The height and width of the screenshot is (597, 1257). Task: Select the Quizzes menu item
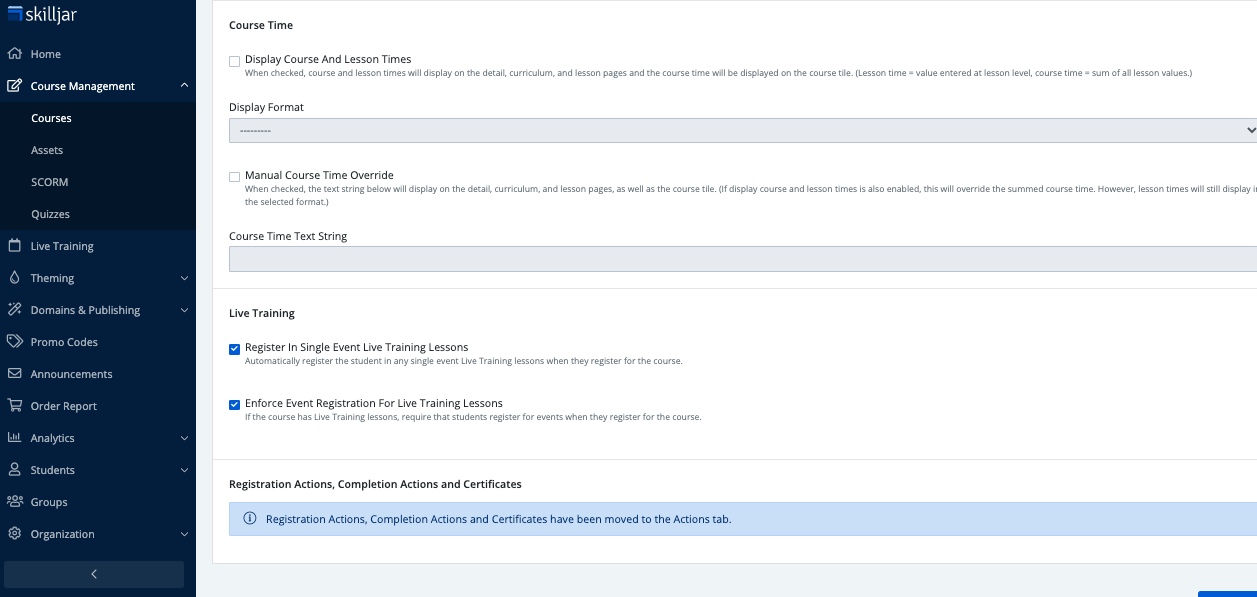click(50, 214)
